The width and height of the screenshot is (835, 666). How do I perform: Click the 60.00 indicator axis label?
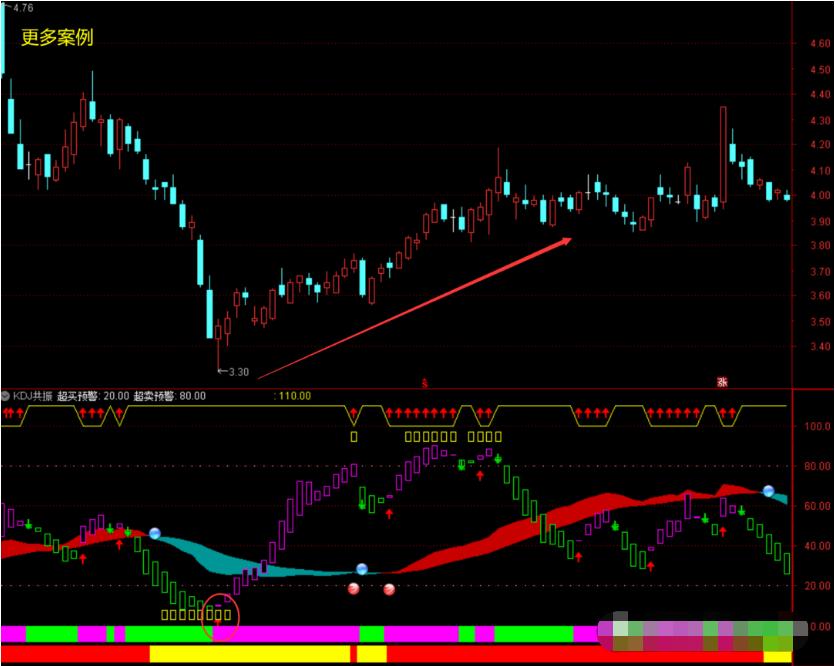(817, 506)
